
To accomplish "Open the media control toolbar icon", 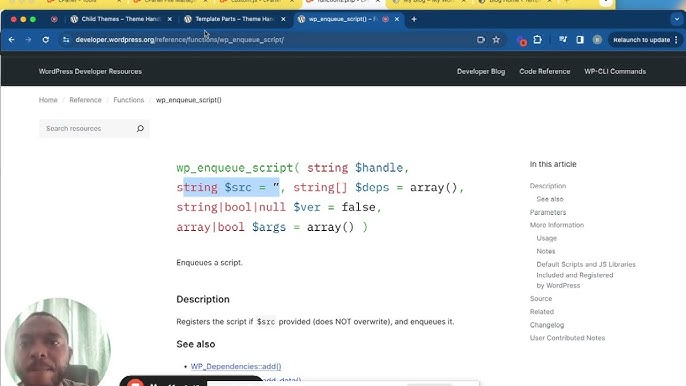I will [x=563, y=40].
